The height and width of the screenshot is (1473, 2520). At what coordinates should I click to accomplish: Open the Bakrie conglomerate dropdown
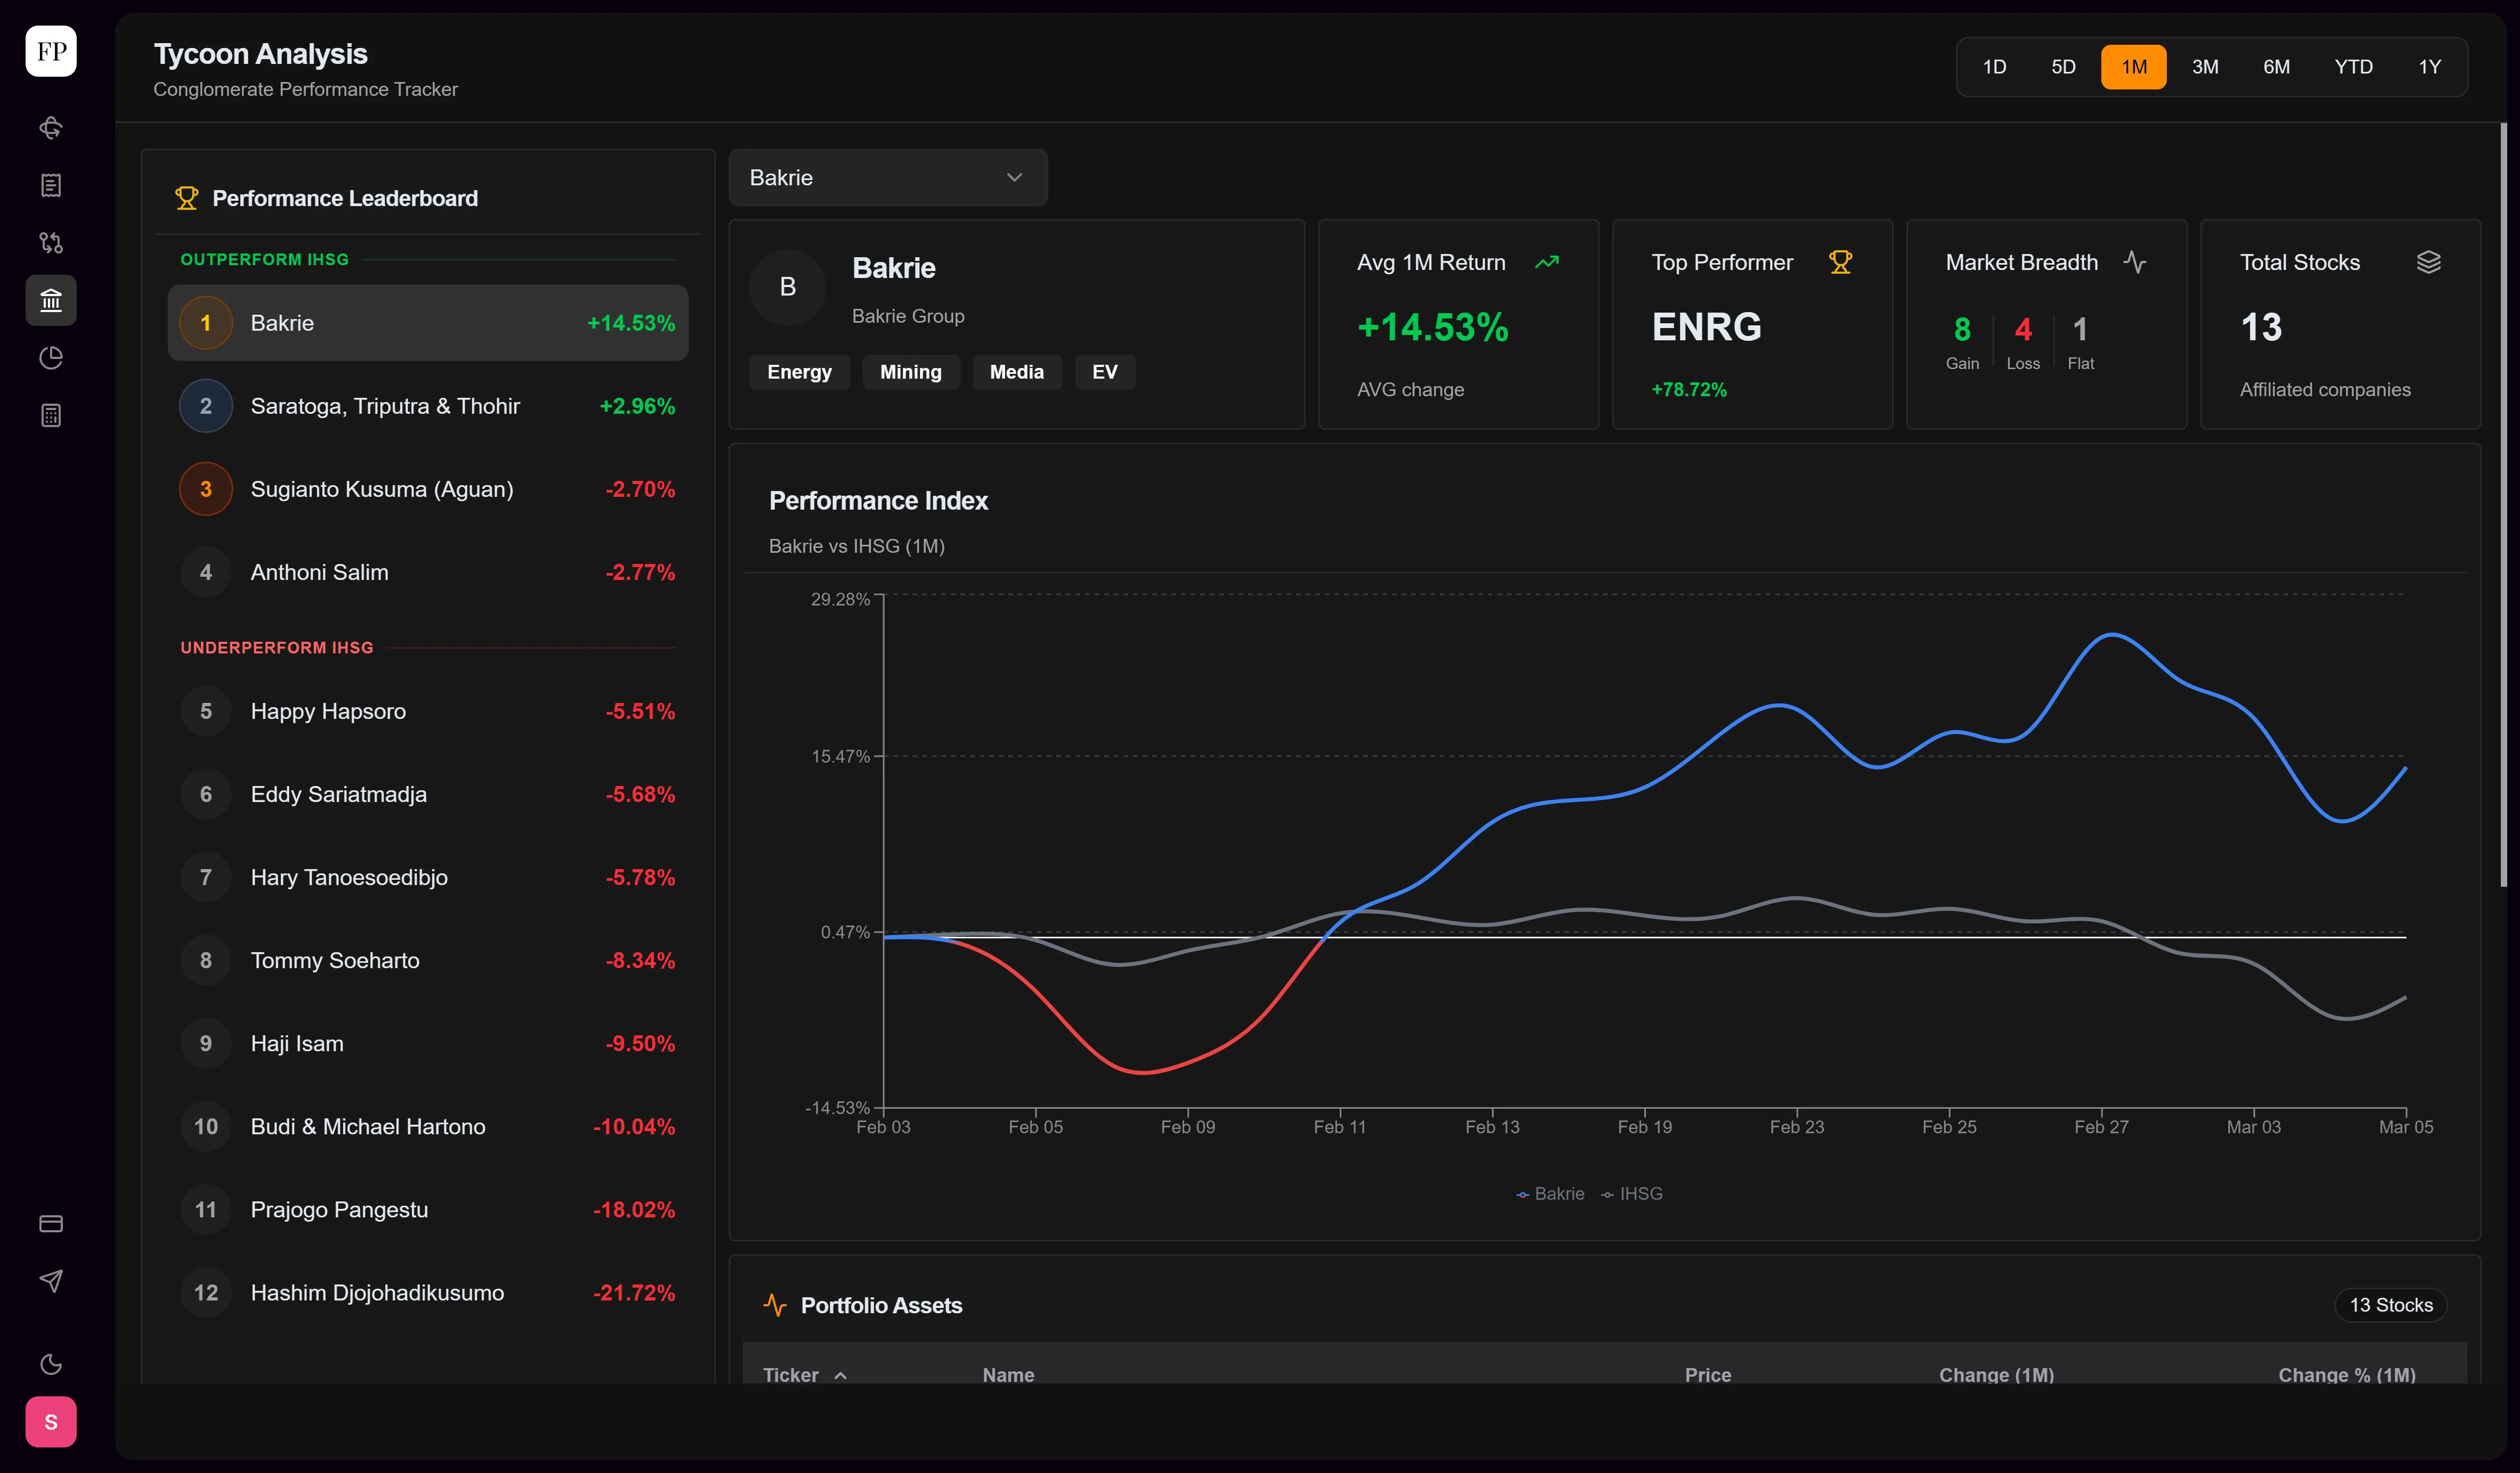888,178
